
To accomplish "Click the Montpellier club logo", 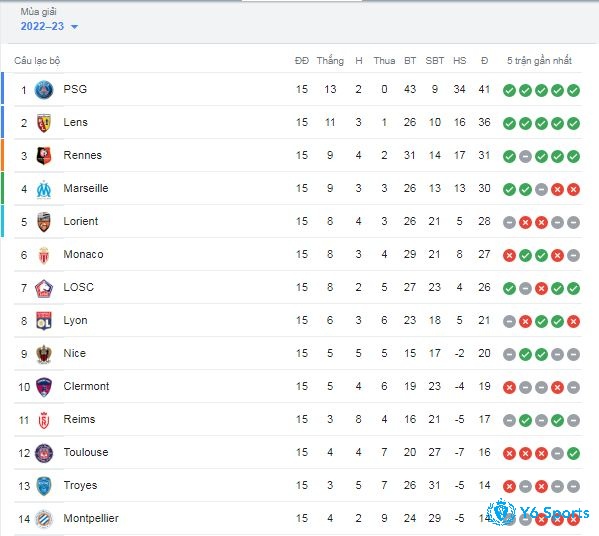I will coord(44,519).
